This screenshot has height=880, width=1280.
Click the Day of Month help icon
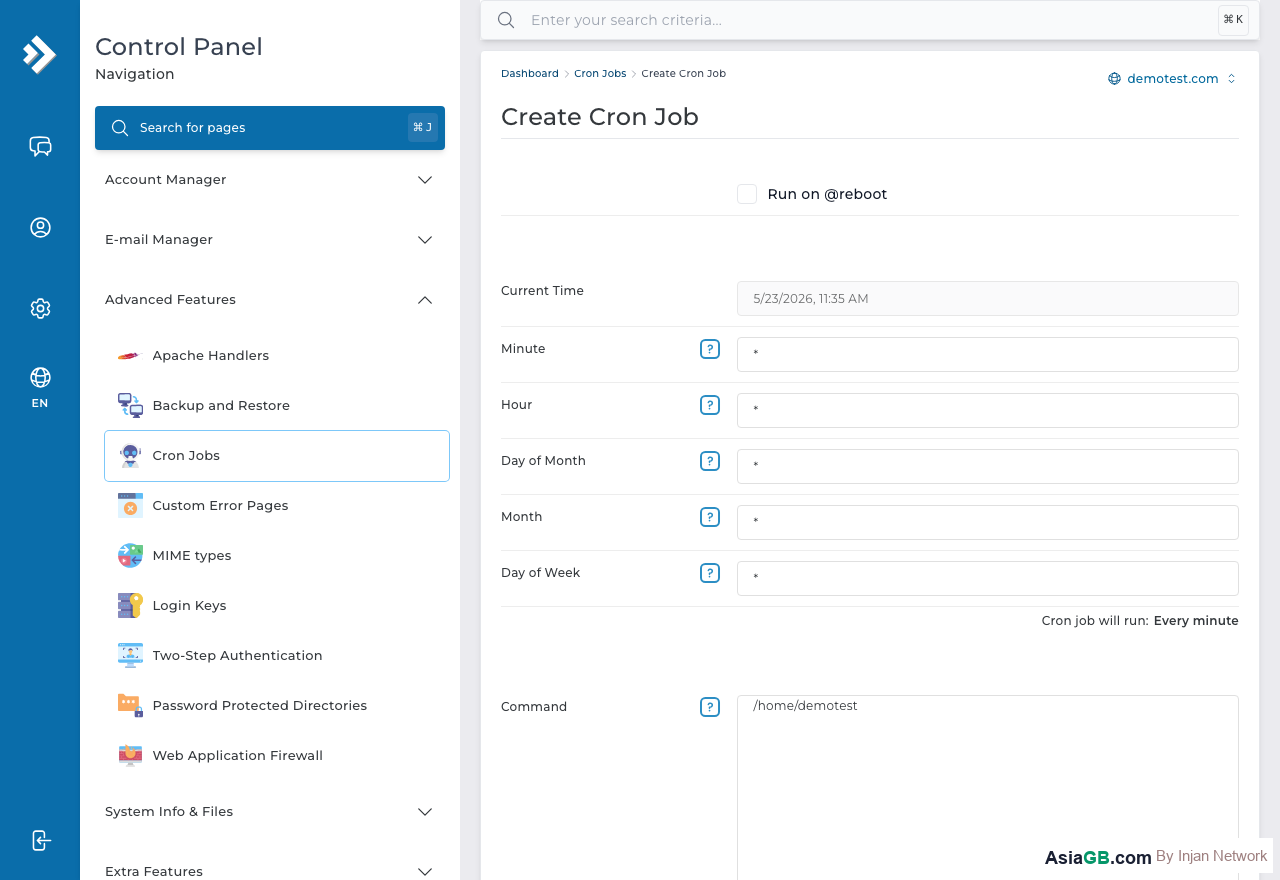710,461
